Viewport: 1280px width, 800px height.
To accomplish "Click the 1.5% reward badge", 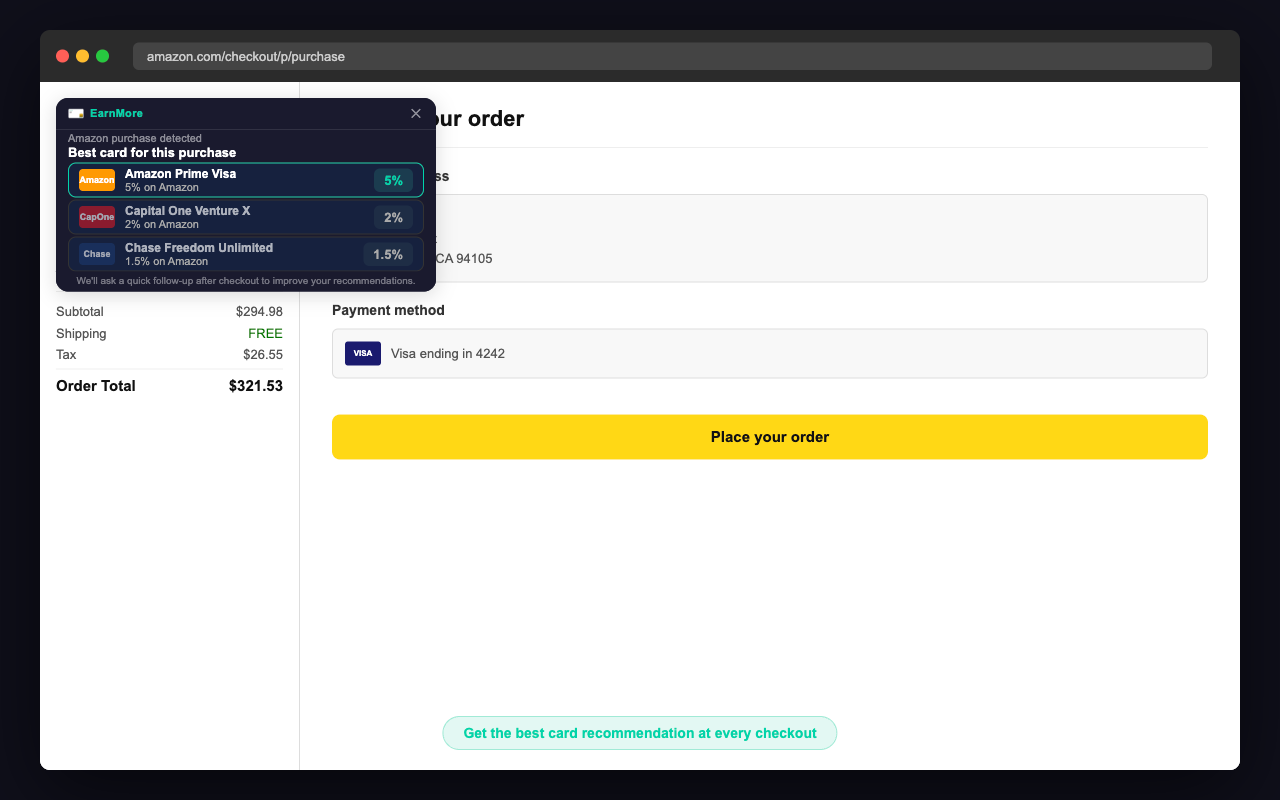I will [x=388, y=254].
